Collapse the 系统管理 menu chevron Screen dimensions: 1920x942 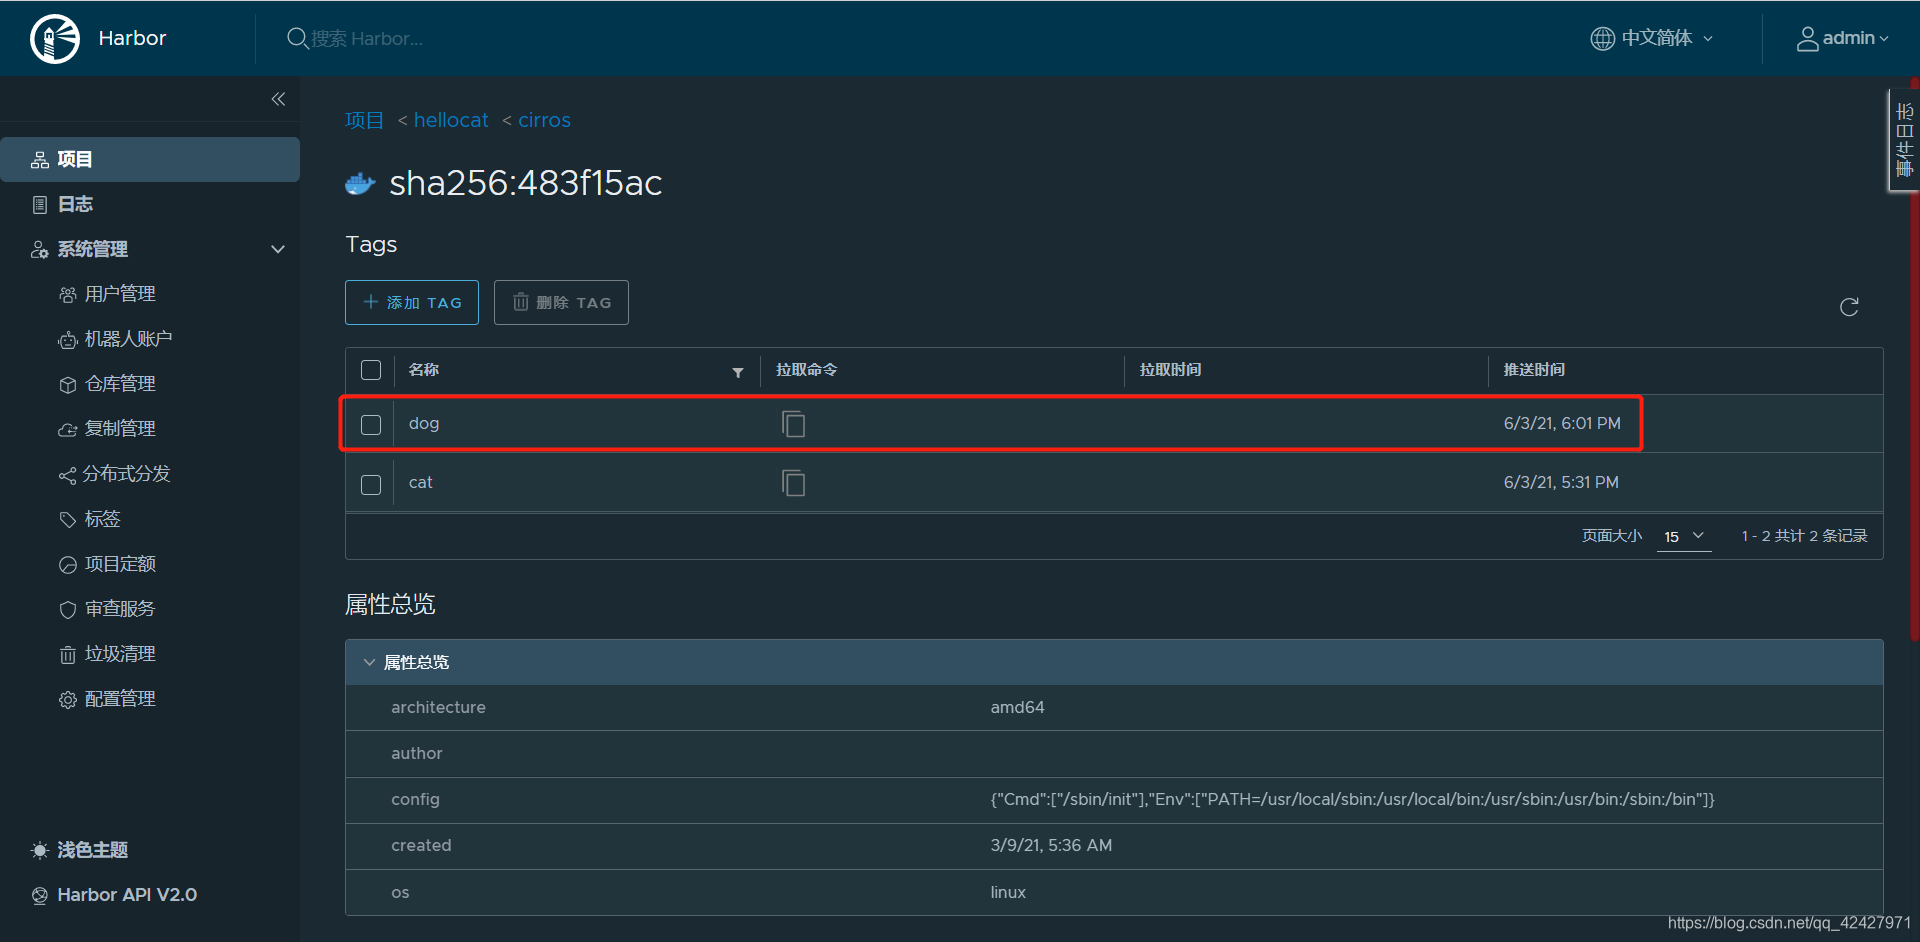tap(278, 250)
